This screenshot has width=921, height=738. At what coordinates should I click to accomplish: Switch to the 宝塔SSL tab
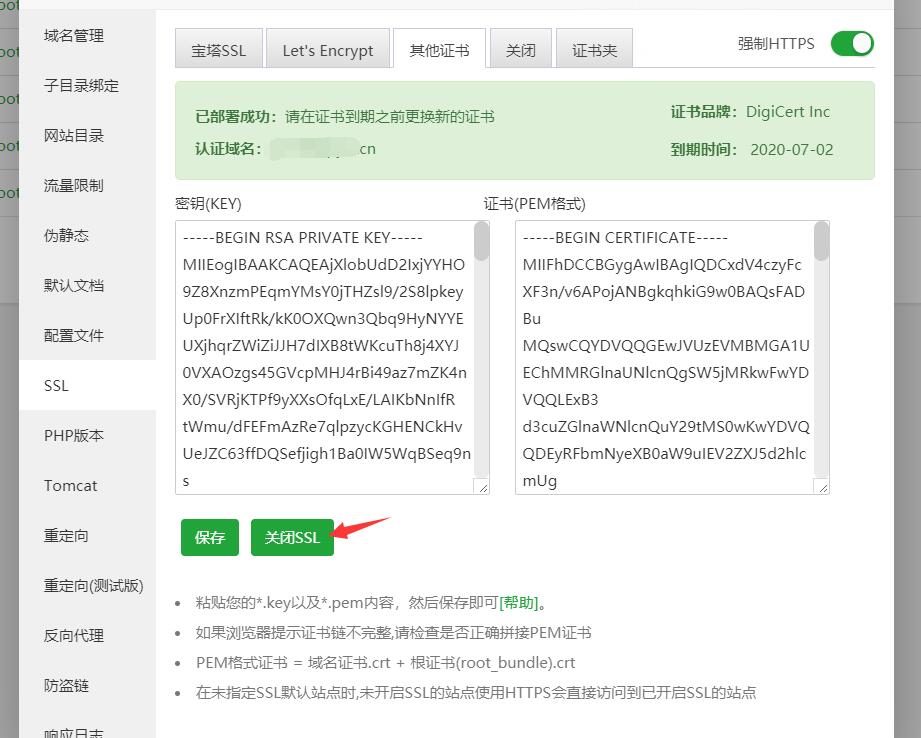coord(218,47)
